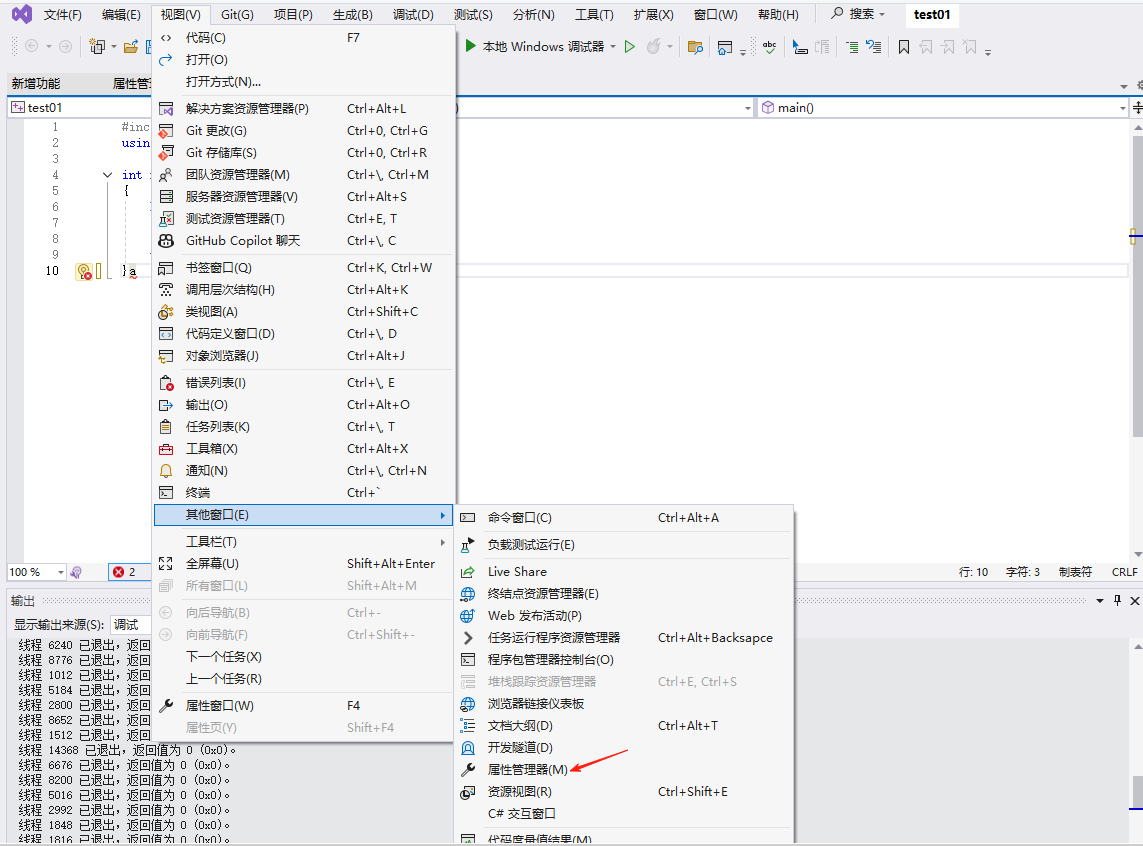Open Web 发布活动(P) in submenu
The image size is (1143, 846).
(x=624, y=616)
